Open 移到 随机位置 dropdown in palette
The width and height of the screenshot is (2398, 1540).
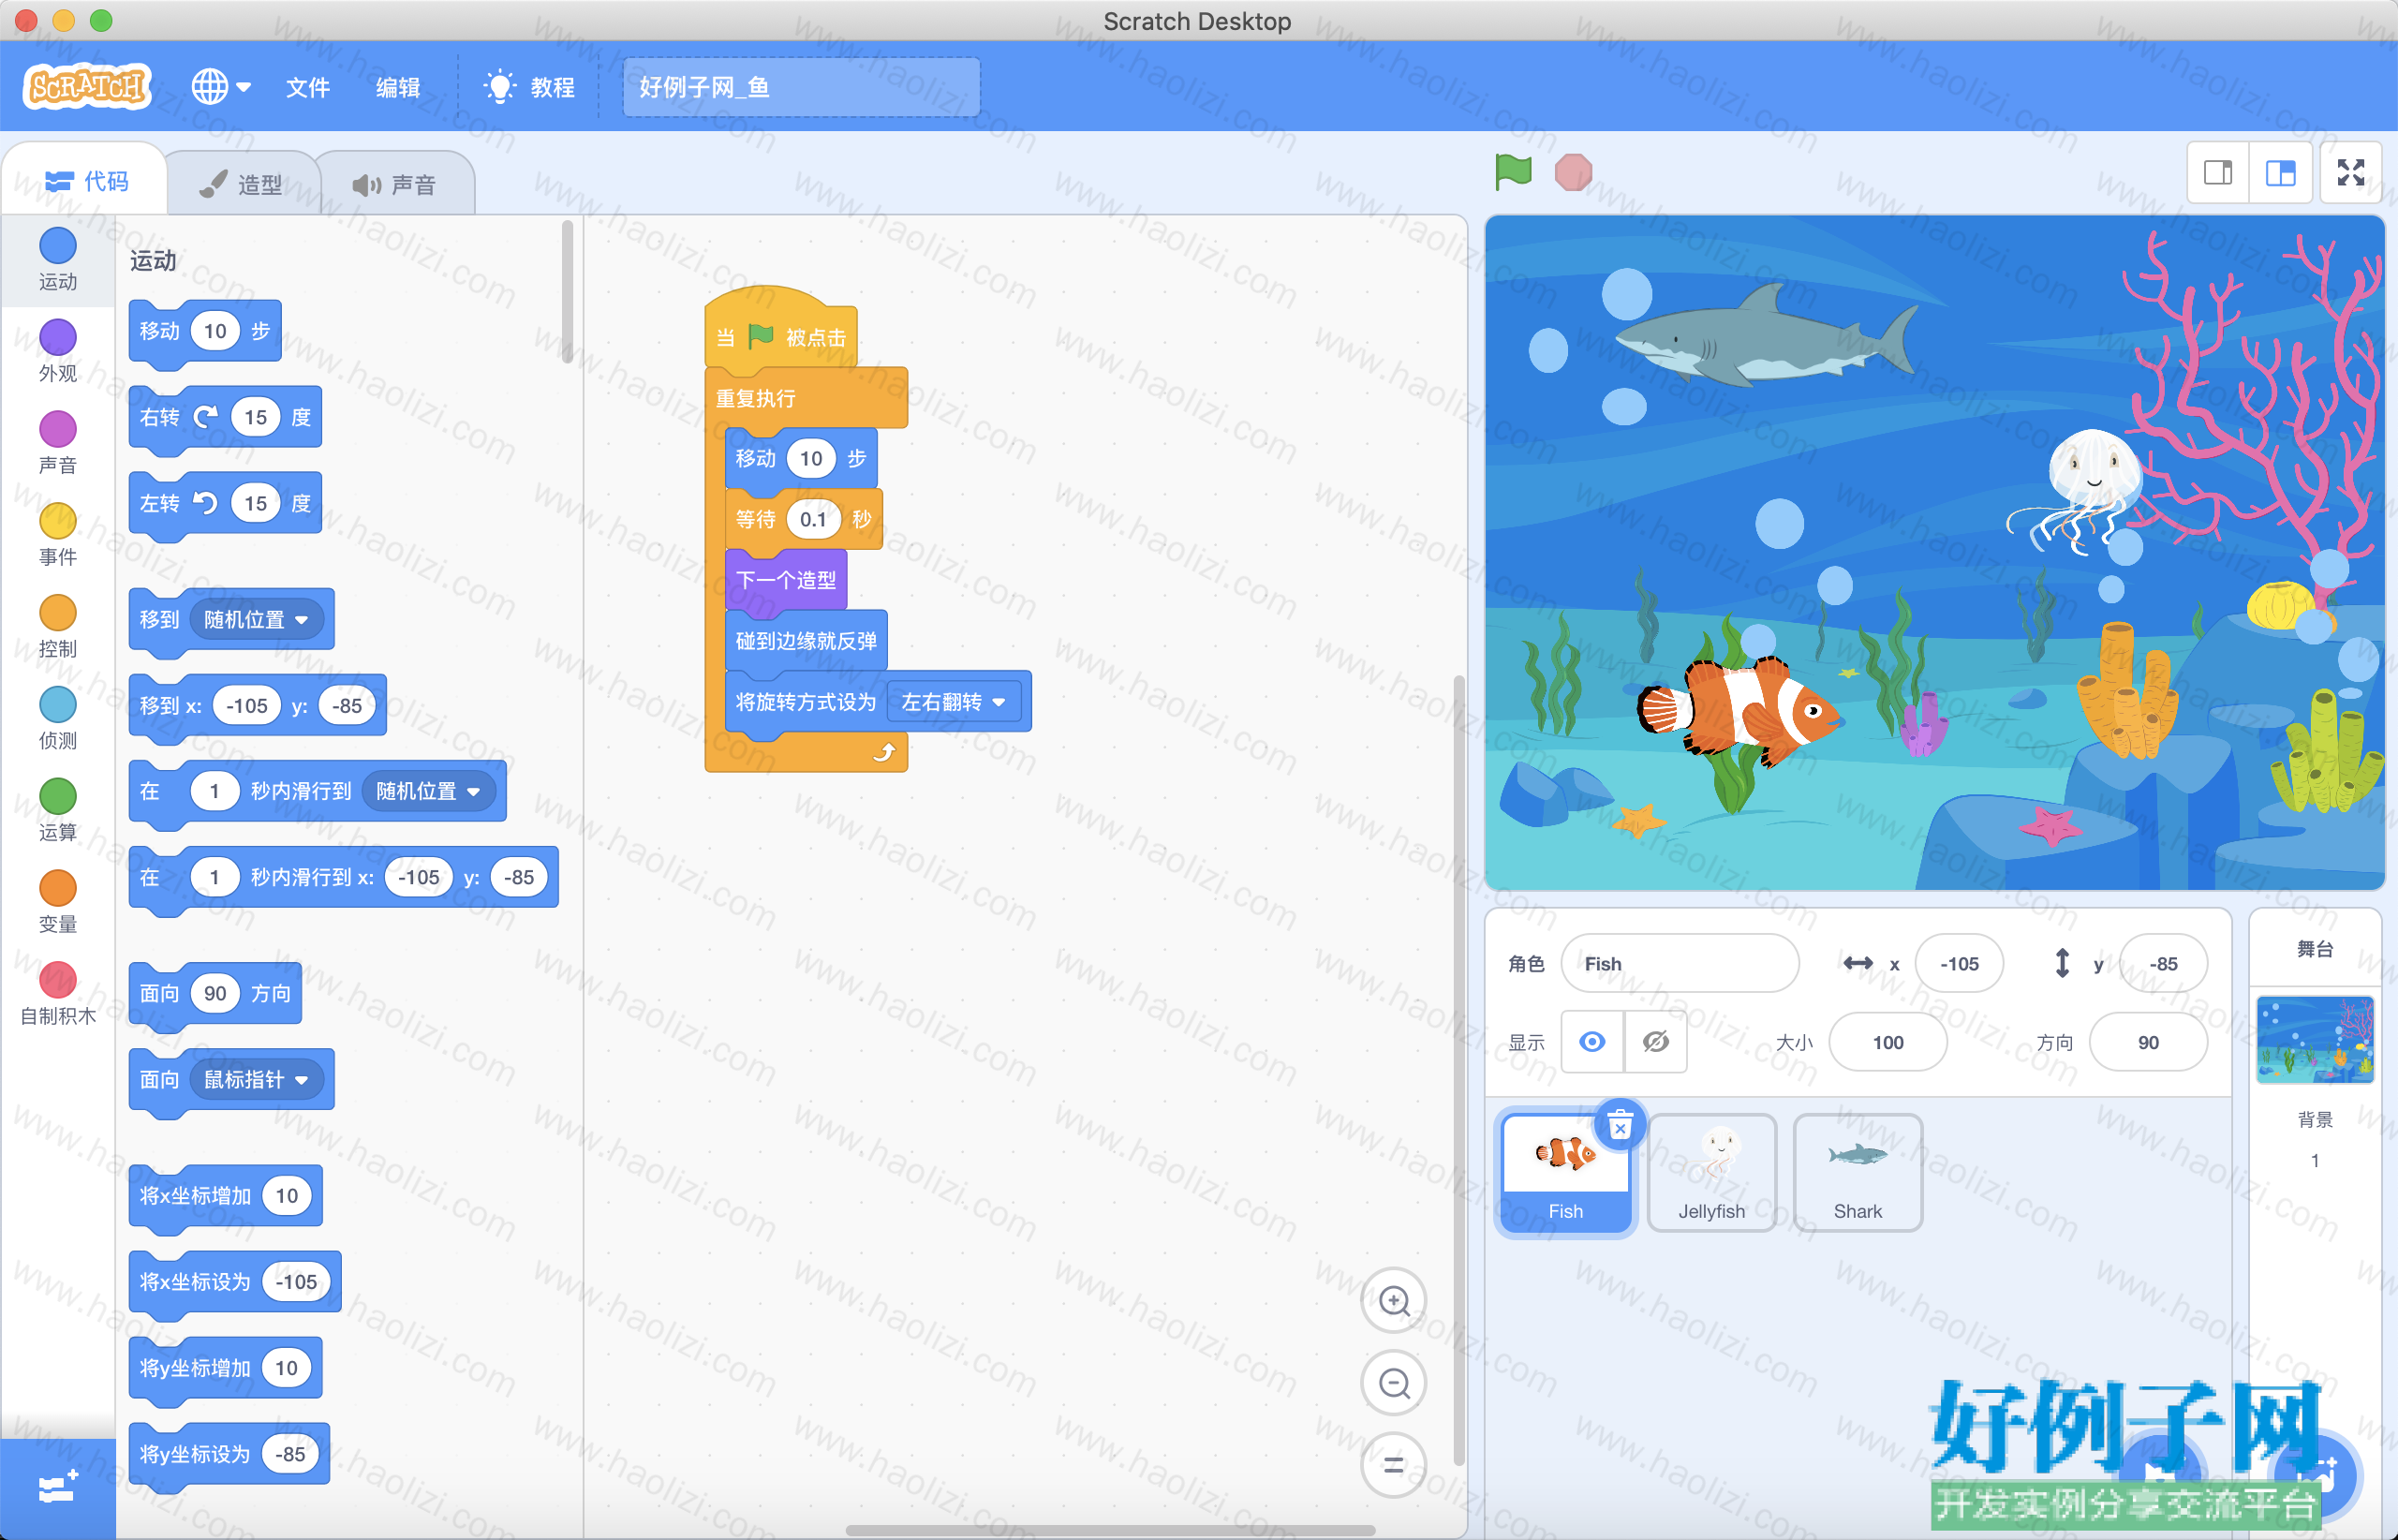[x=257, y=620]
